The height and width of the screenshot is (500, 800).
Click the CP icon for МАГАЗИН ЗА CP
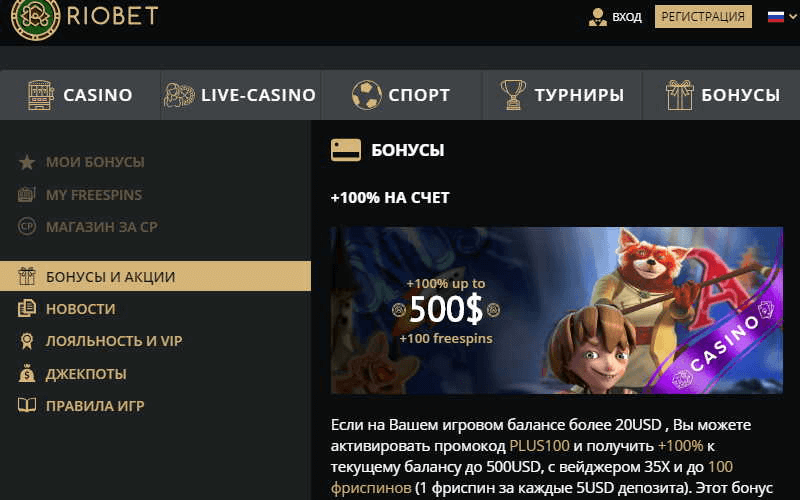click(x=27, y=226)
